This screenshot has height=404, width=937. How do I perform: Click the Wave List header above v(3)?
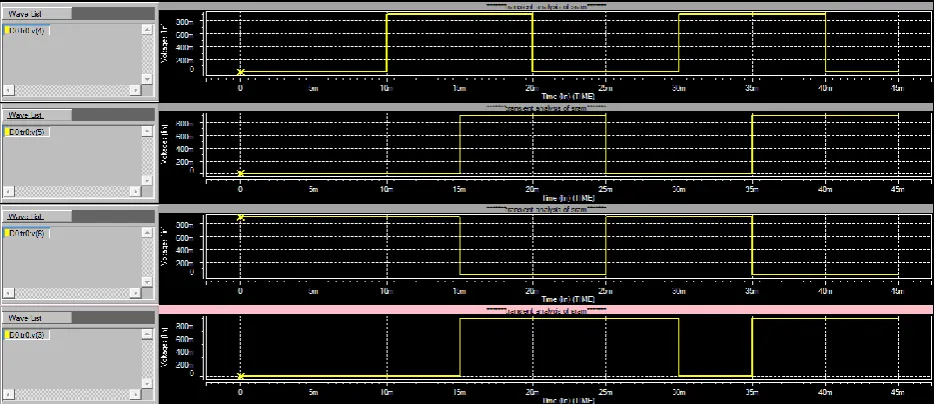37,318
